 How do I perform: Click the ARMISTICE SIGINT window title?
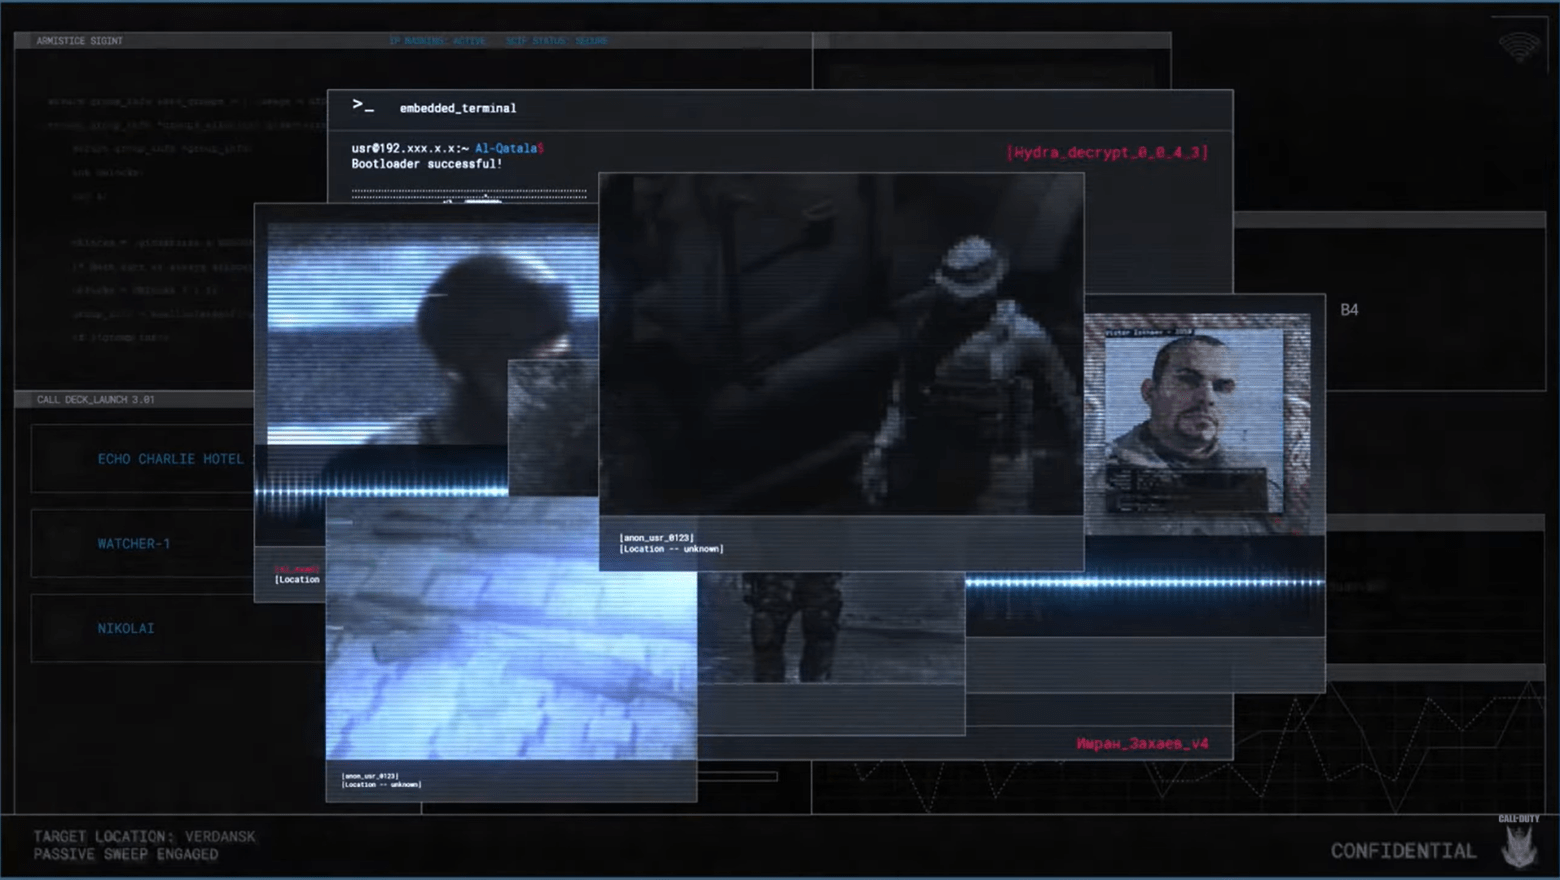tap(79, 41)
